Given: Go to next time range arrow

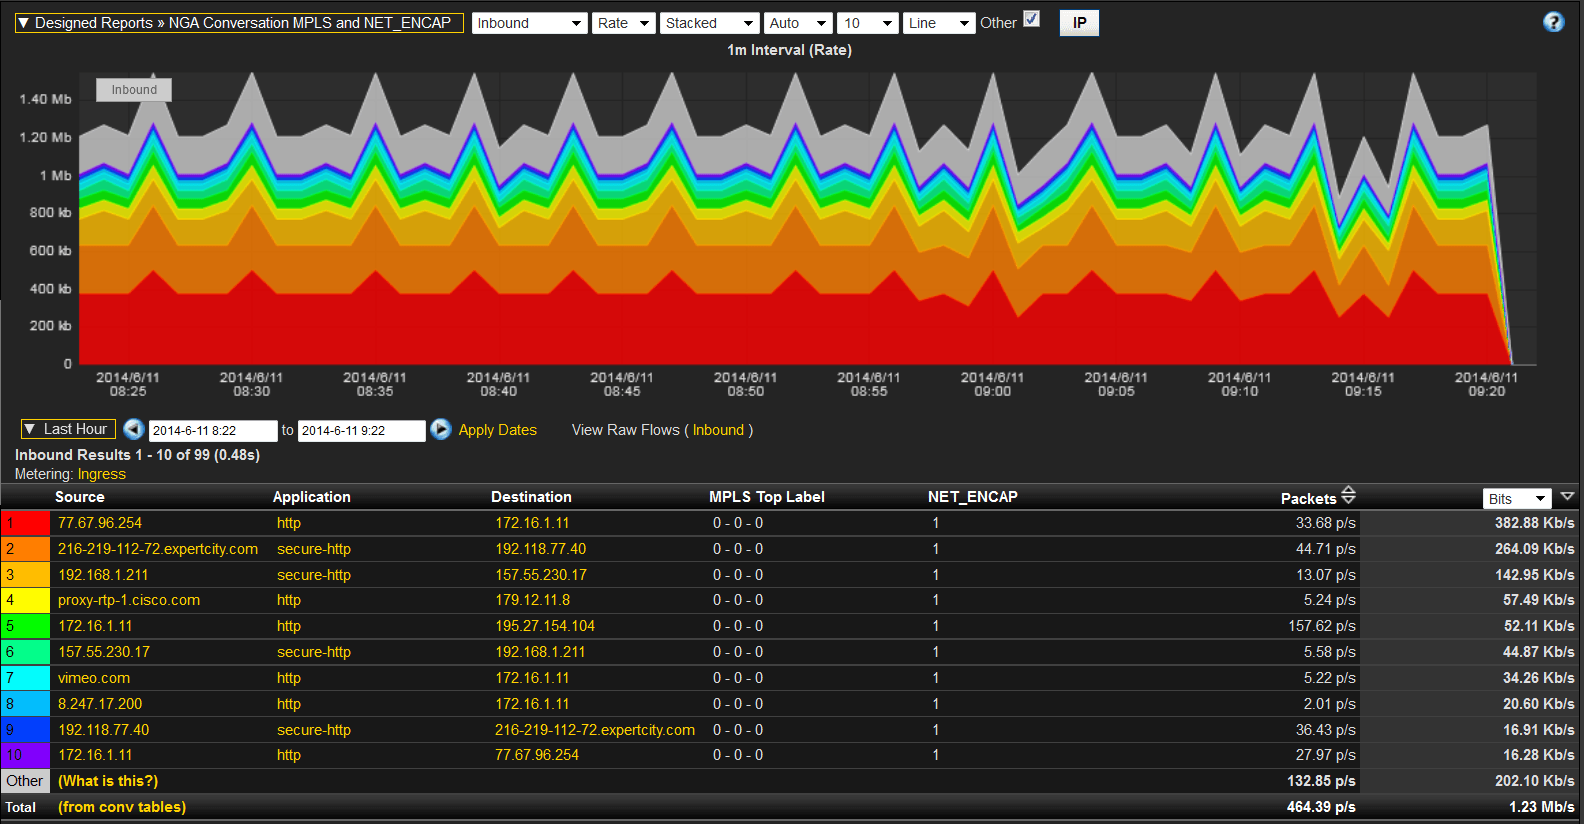Looking at the screenshot, I should pos(440,429).
